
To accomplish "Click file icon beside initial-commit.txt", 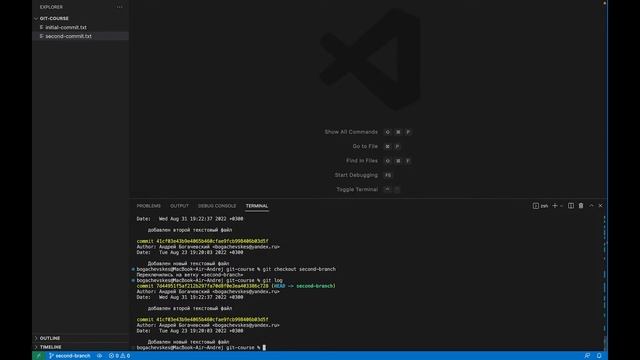I will (41, 27).
